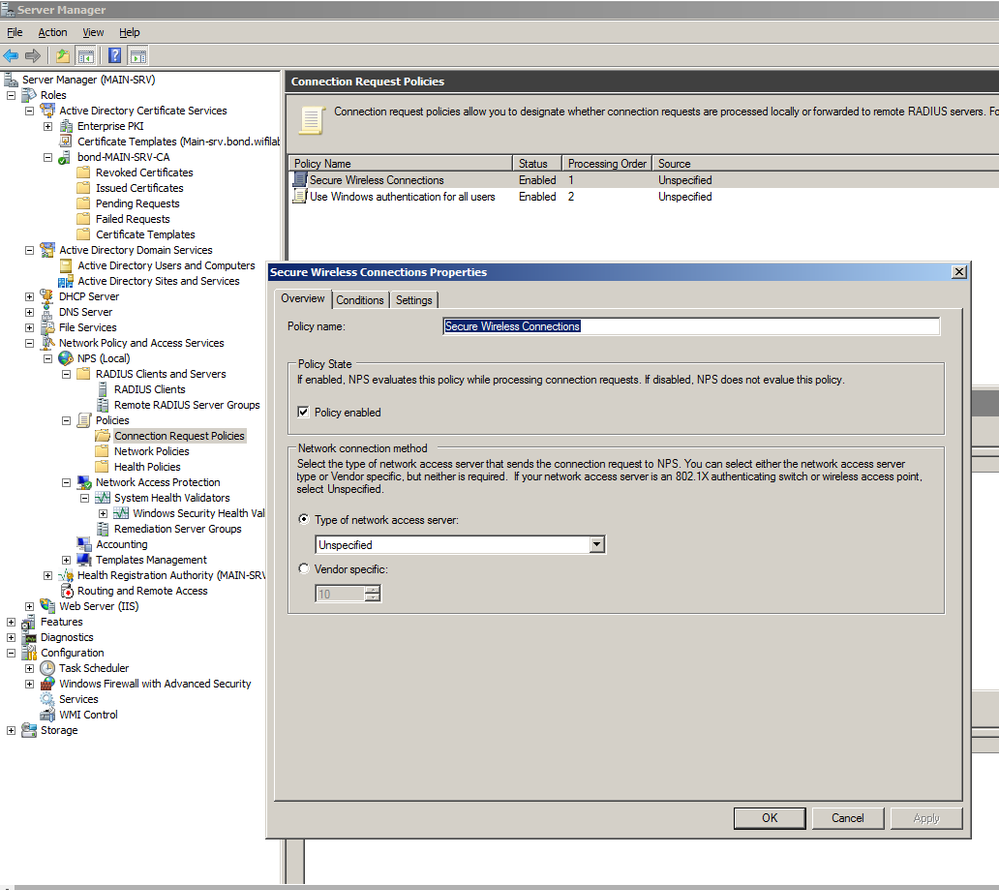Click the Back arrow toolbar icon
This screenshot has width=999, height=890.
point(11,56)
